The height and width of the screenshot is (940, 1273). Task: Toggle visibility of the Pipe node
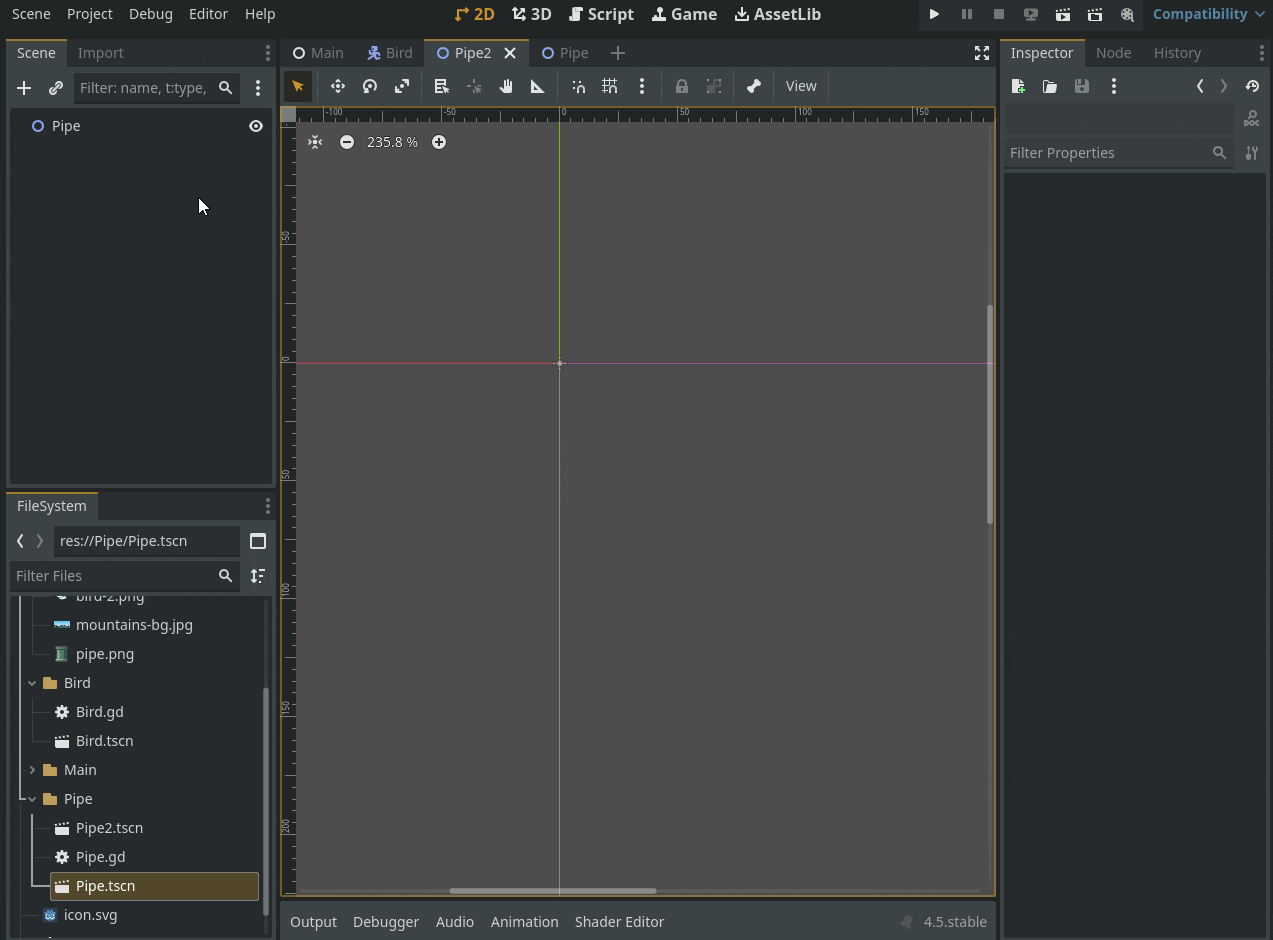click(x=256, y=126)
